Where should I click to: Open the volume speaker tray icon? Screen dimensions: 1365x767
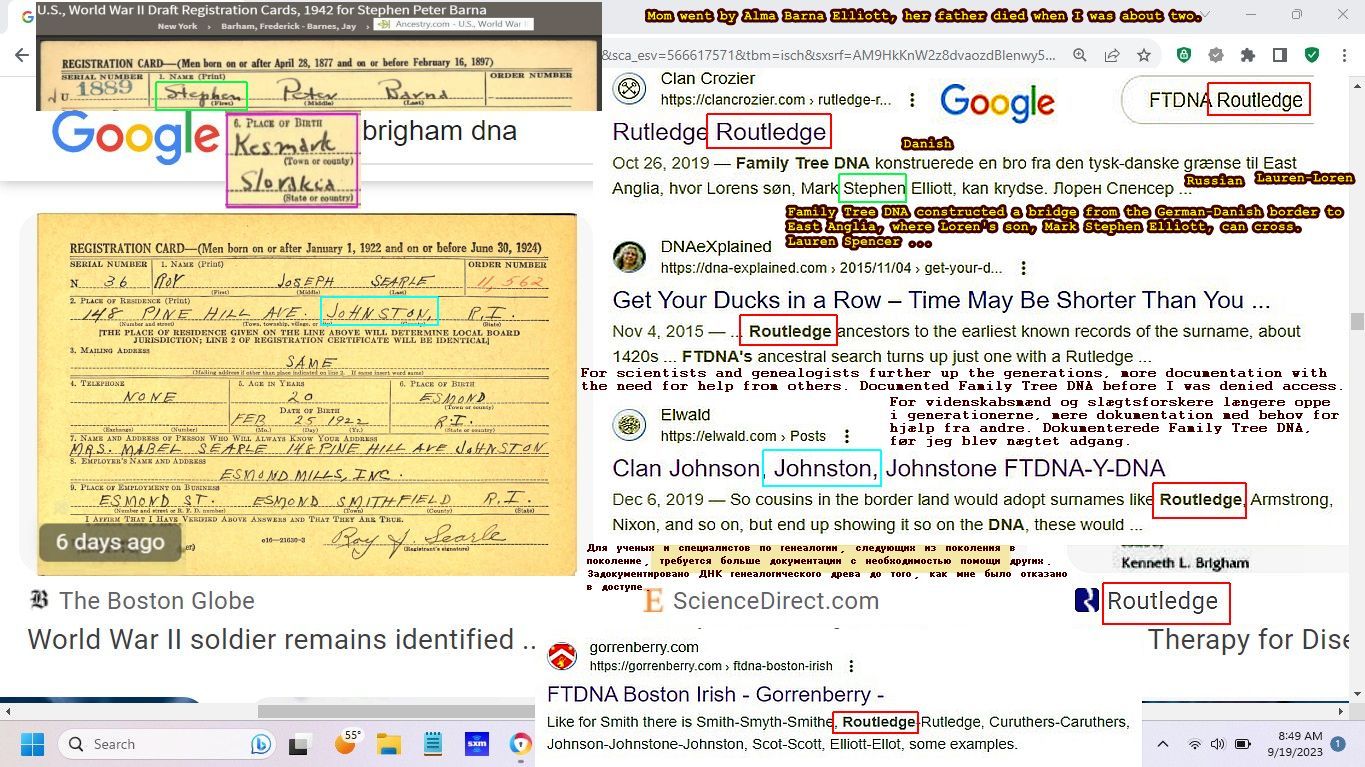point(1217,744)
